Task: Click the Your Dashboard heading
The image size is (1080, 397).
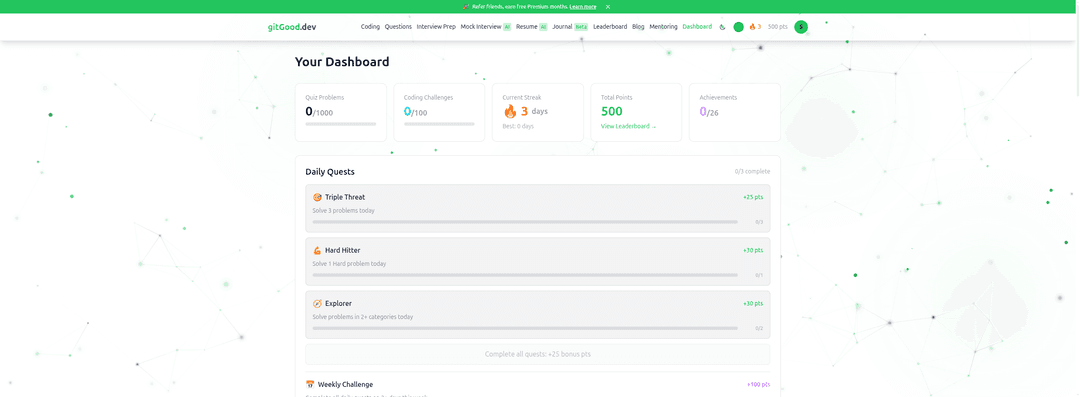Action: [x=342, y=62]
